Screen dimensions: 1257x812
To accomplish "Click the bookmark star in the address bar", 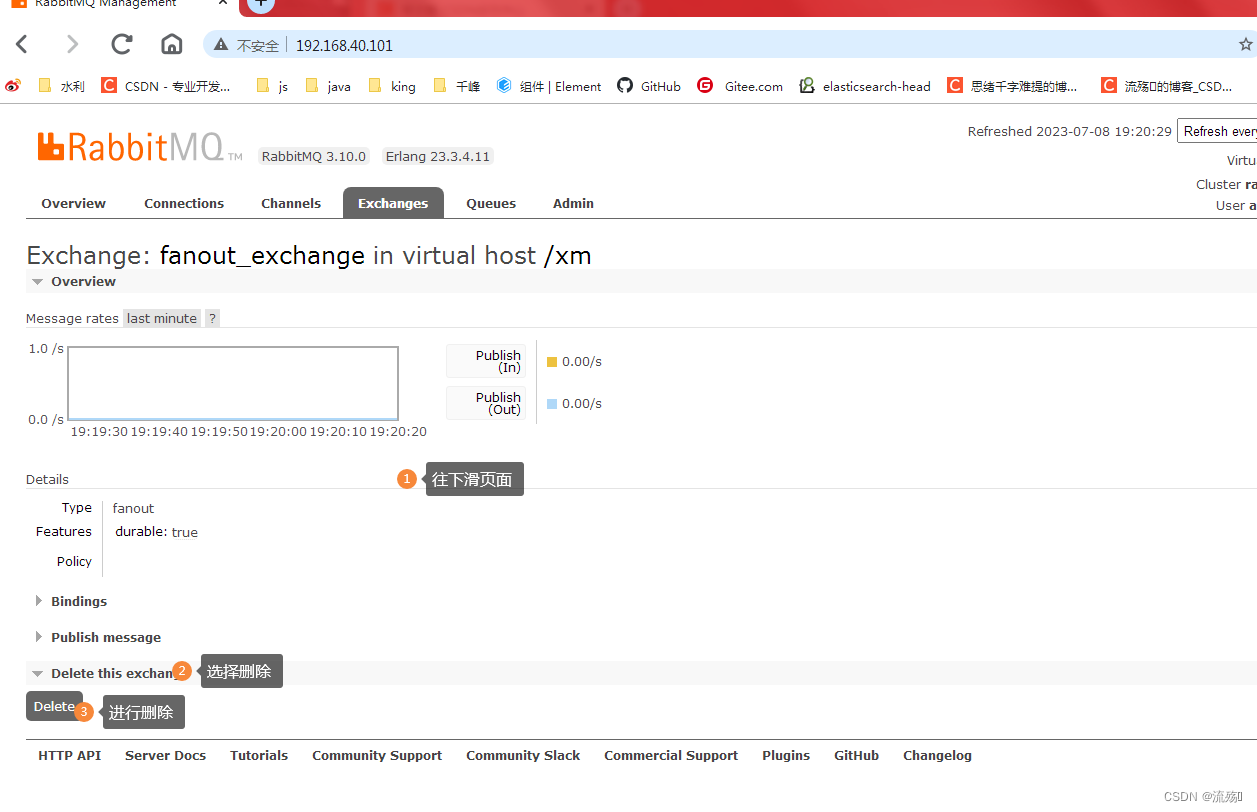I will (1246, 44).
